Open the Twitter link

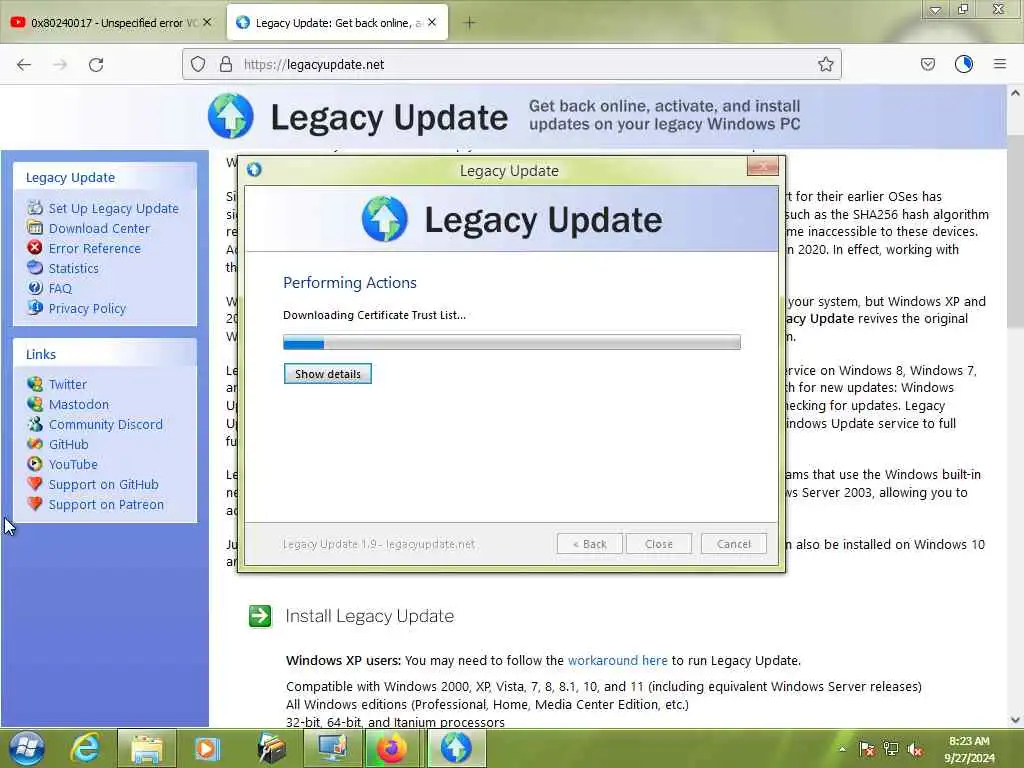click(x=67, y=384)
